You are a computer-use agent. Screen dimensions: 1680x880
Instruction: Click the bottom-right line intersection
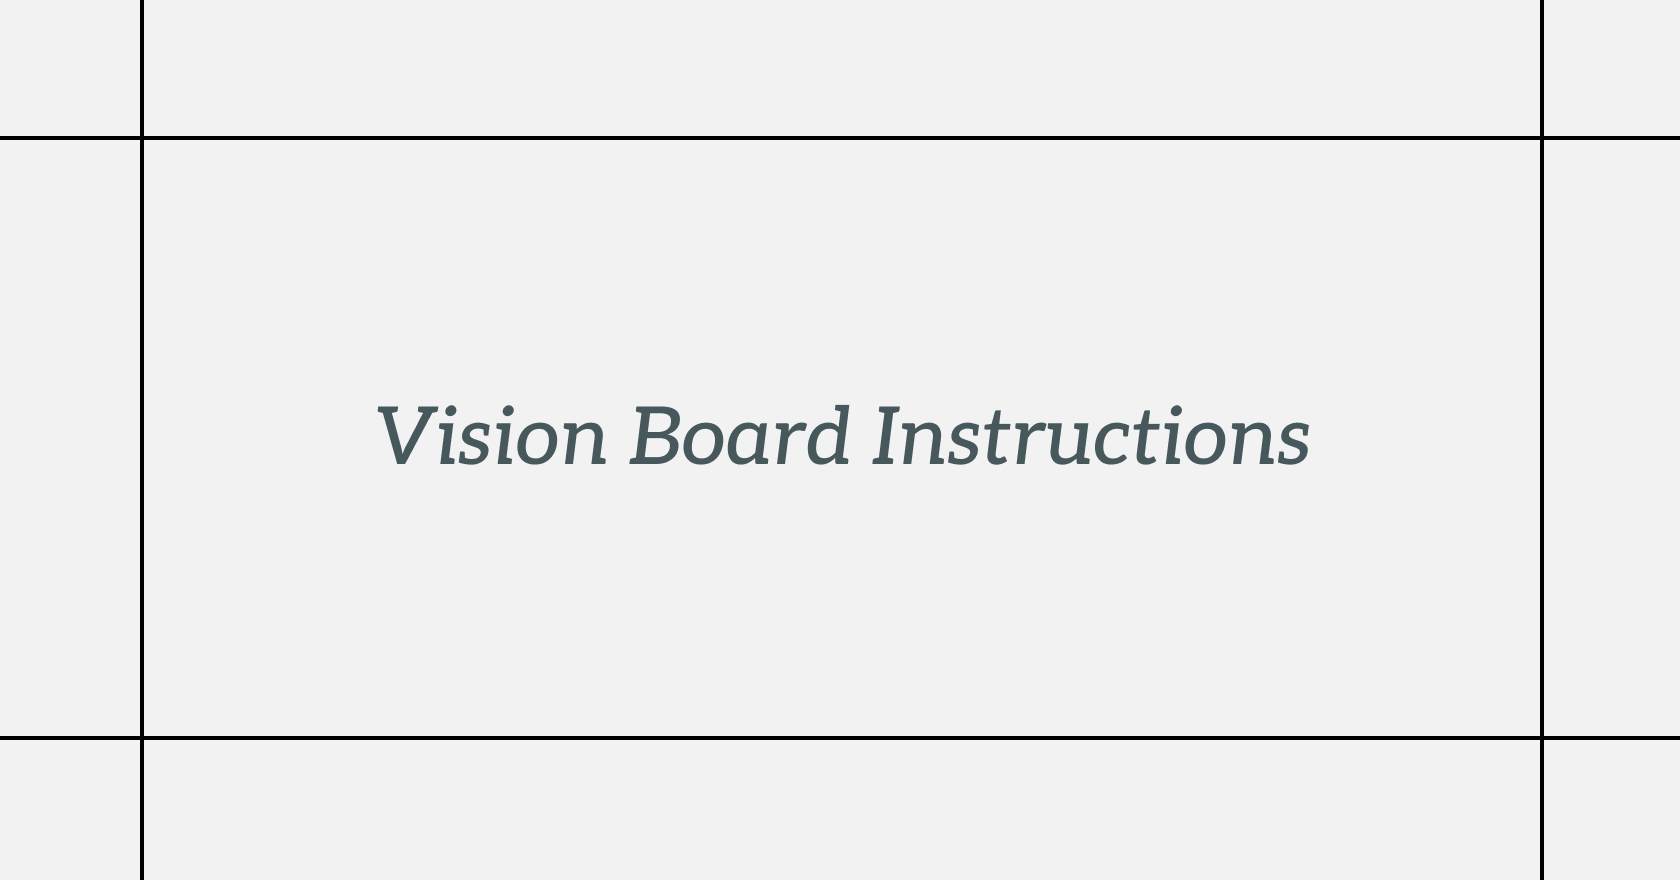tap(1542, 738)
